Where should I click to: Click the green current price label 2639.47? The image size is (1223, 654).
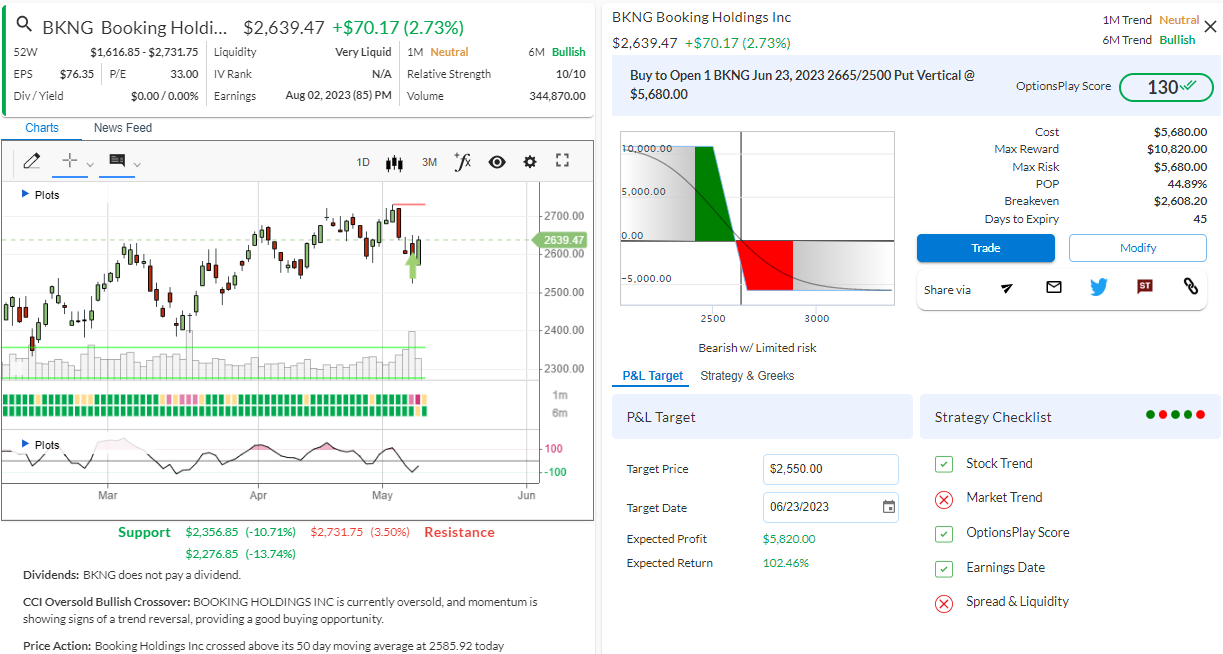(x=560, y=240)
